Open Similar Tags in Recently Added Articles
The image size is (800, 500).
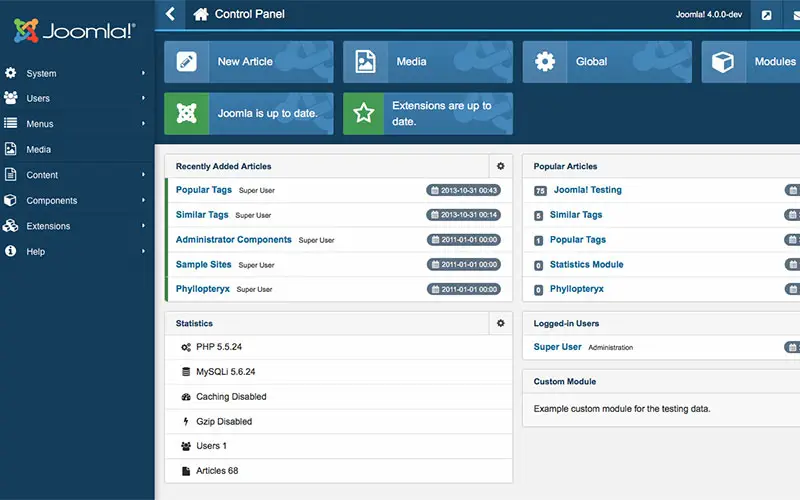click(x=202, y=215)
